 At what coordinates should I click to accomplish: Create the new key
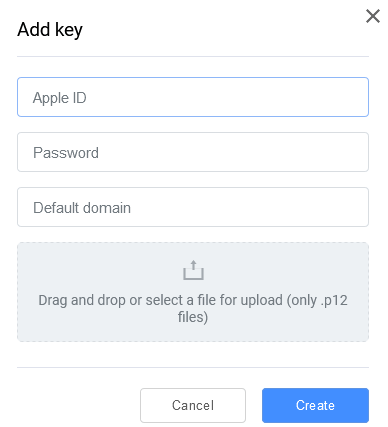click(x=315, y=405)
